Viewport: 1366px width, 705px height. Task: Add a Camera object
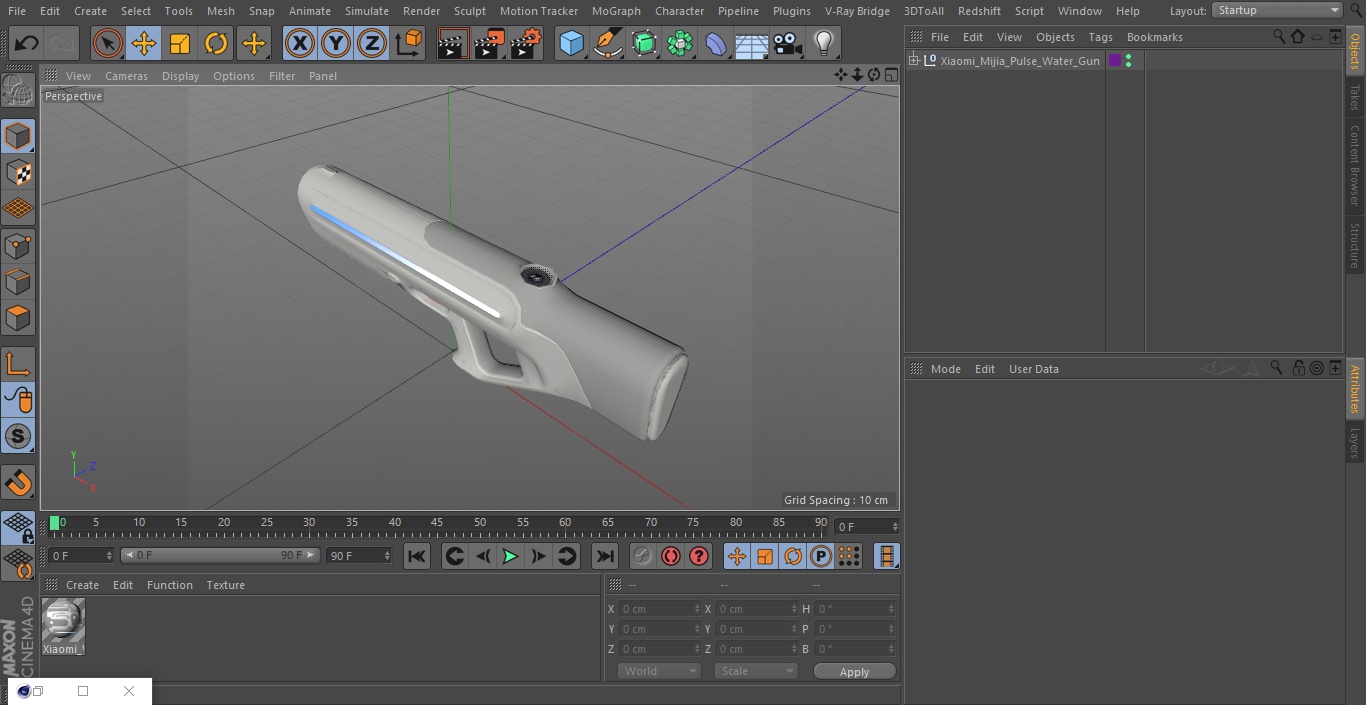click(x=788, y=43)
